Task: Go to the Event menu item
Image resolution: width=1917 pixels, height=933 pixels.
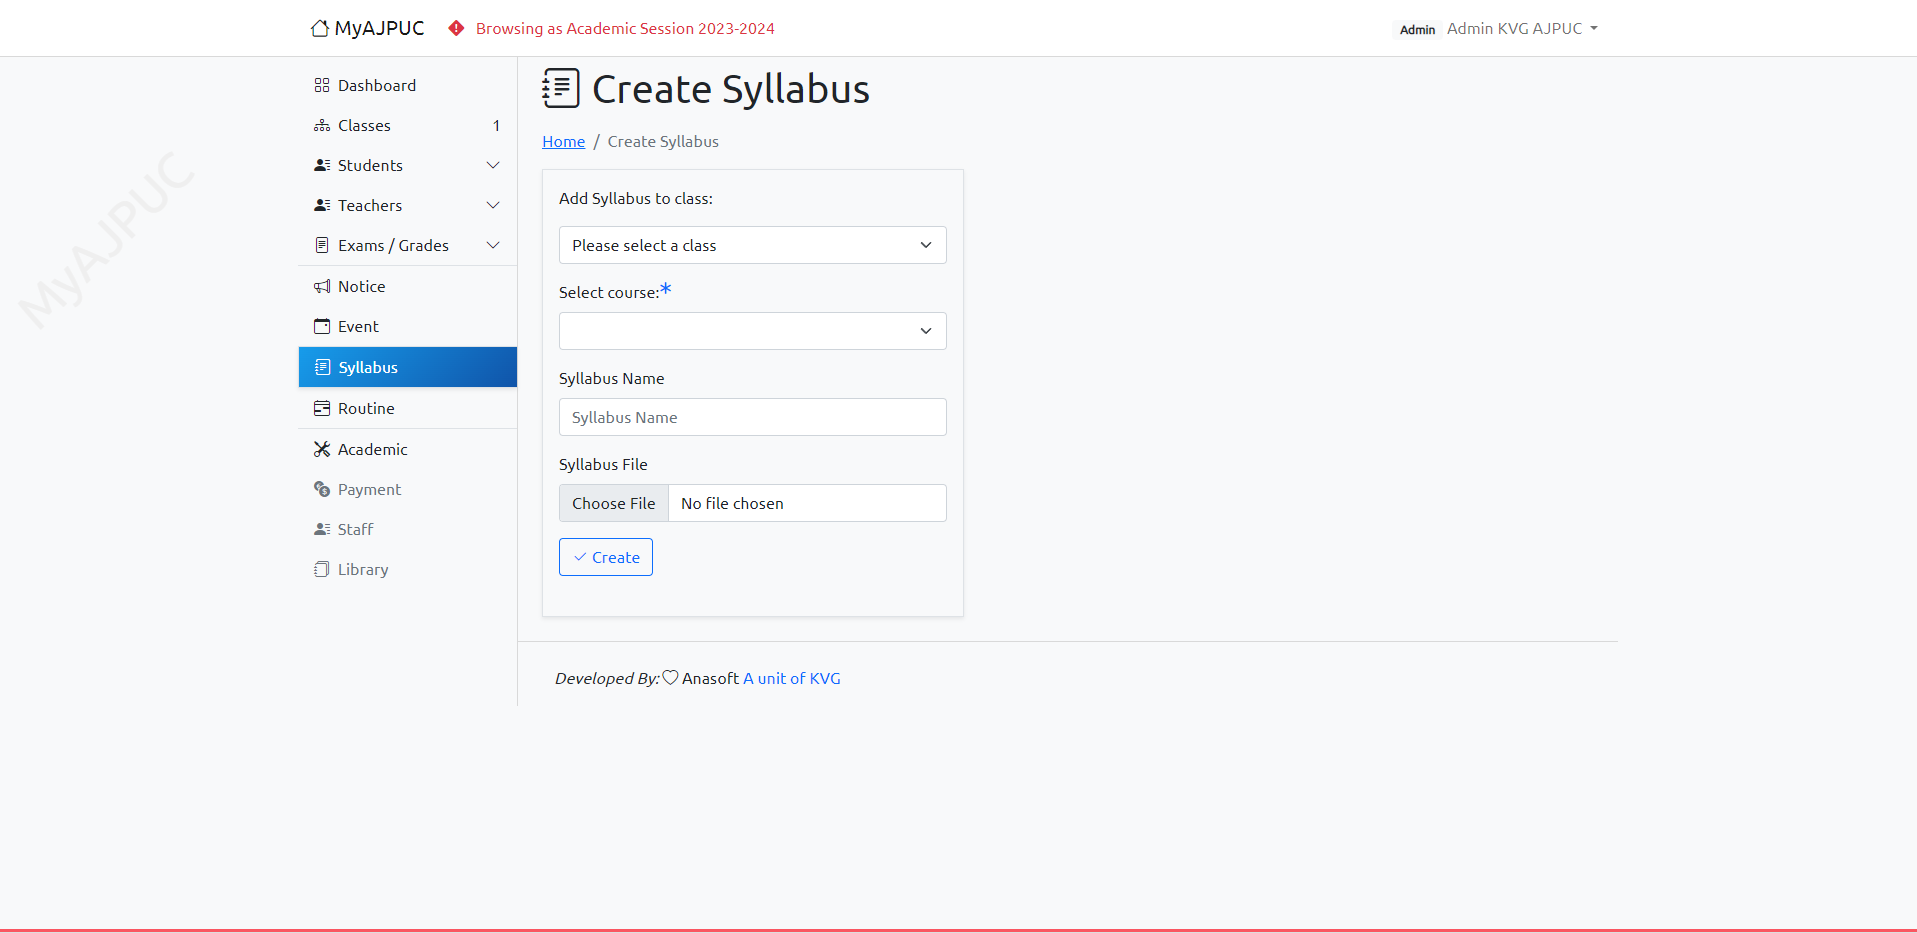Action: tap(408, 326)
